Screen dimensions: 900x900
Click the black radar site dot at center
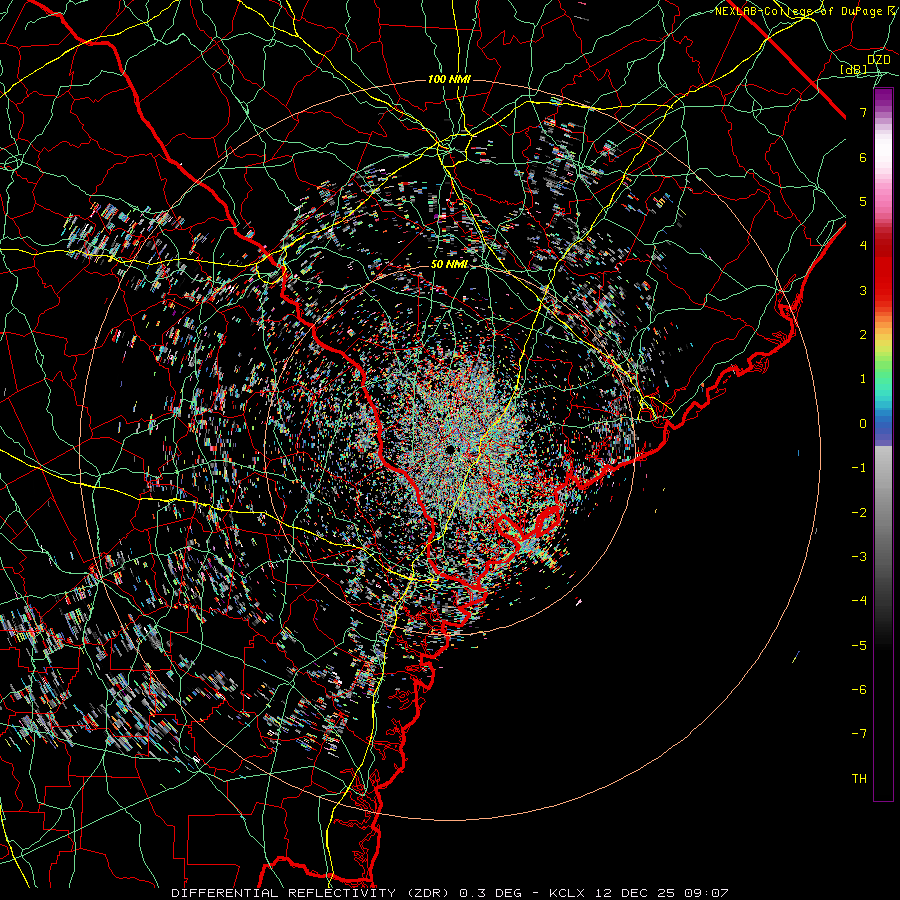(450, 449)
